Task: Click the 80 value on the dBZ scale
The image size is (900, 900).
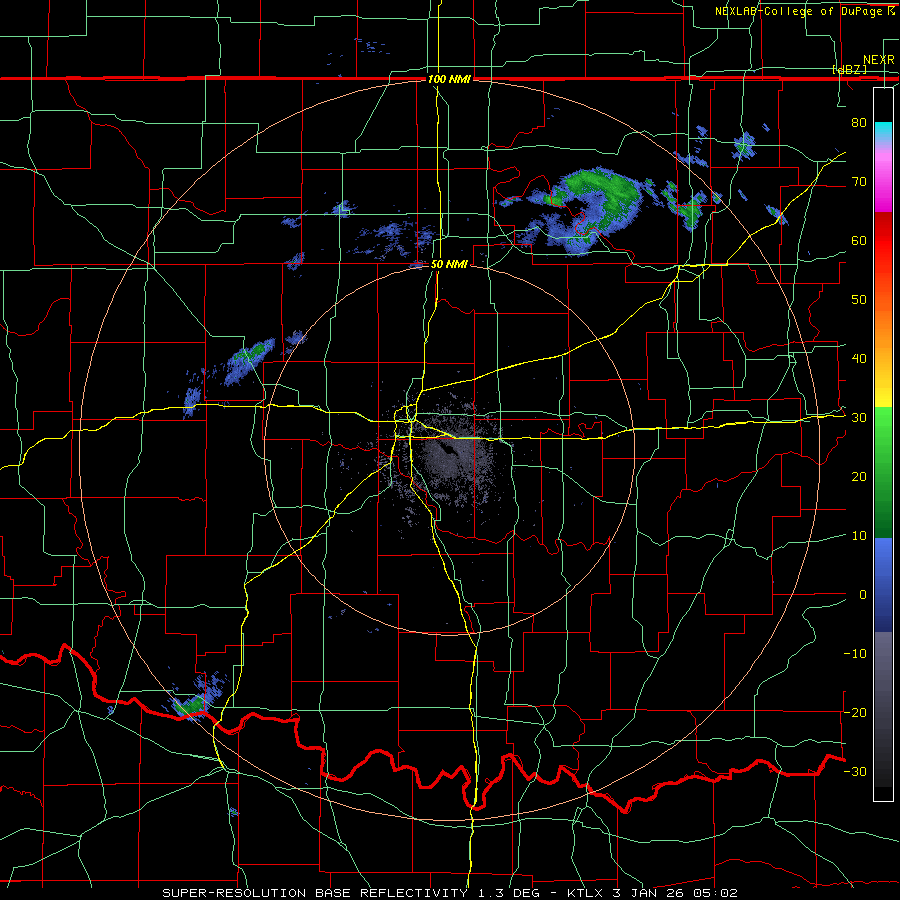Action: click(x=859, y=123)
